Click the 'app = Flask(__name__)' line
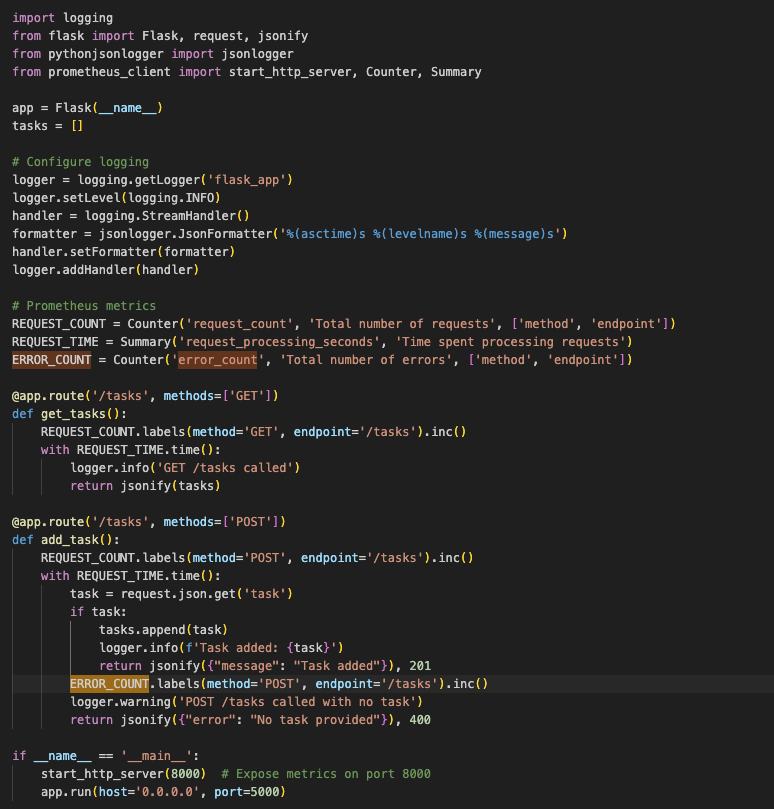 (87, 108)
